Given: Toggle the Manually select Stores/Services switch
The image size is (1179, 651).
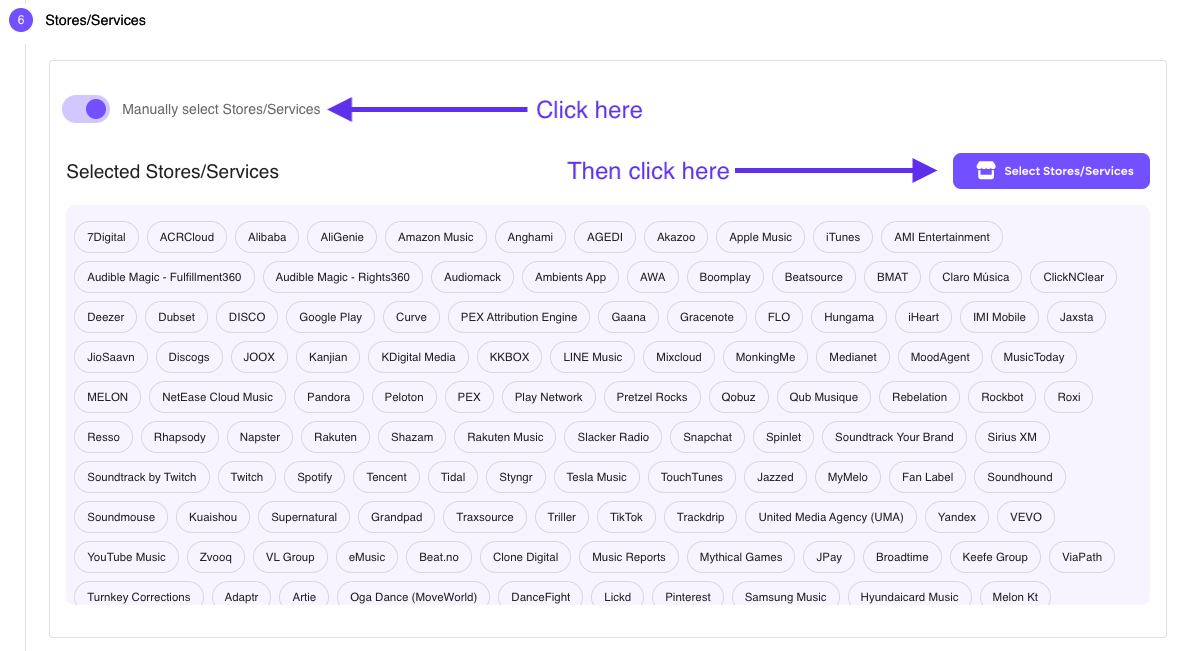Looking at the screenshot, I should tap(86, 109).
